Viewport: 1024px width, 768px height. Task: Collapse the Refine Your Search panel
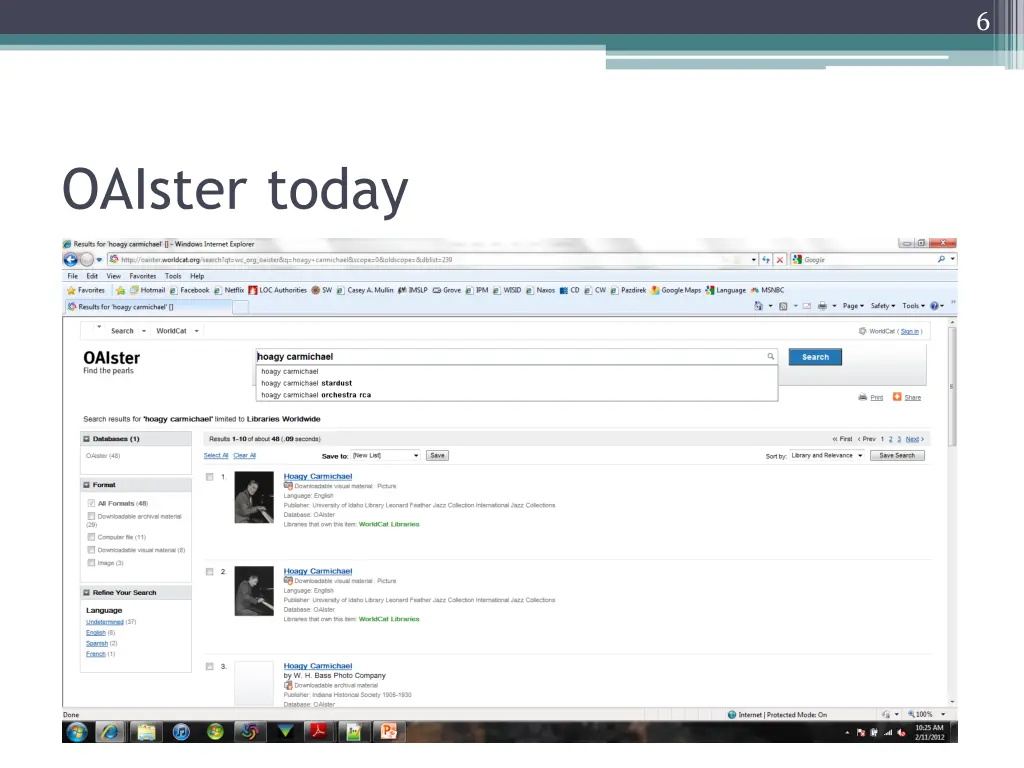(x=86, y=592)
